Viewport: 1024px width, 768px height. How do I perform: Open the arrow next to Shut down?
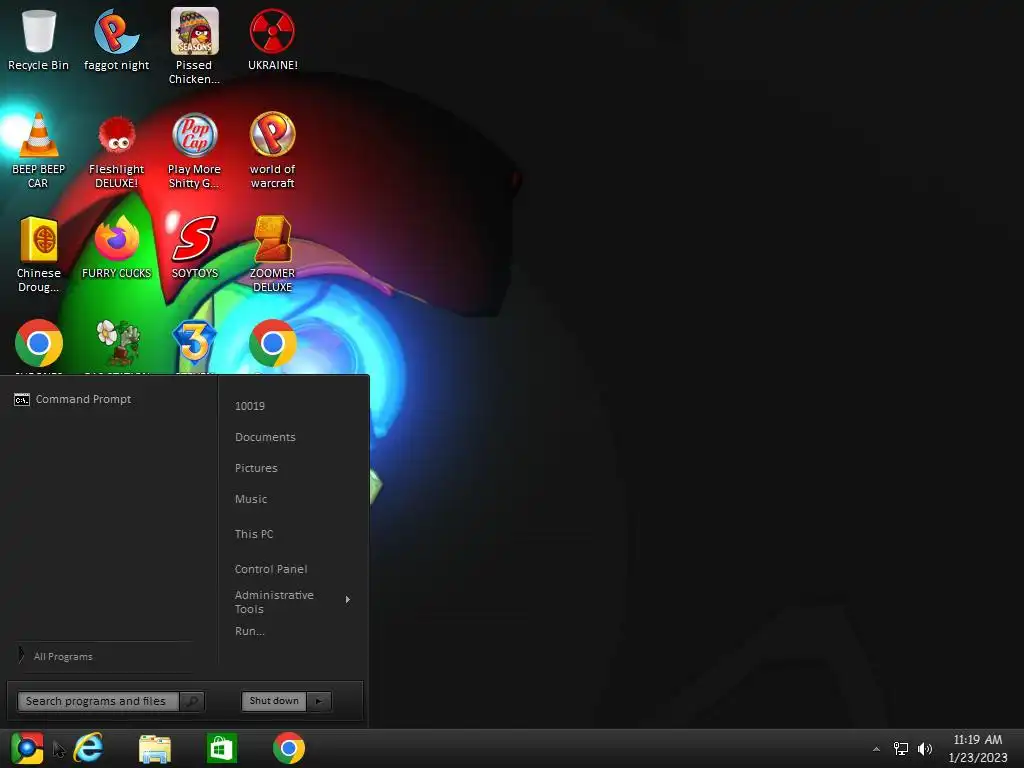[319, 701]
